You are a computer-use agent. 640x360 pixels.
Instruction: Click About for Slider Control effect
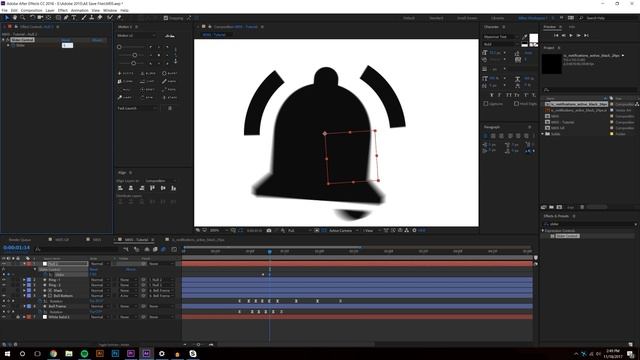(x=97, y=40)
